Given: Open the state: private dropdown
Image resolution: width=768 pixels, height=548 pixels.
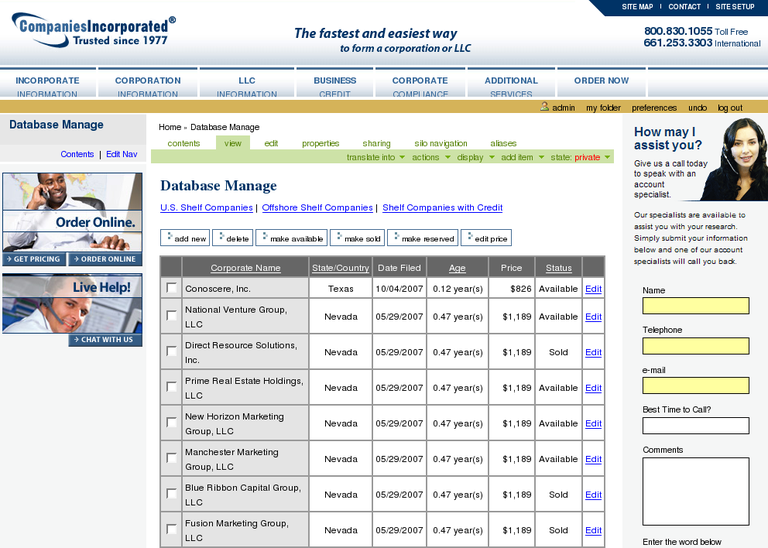Looking at the screenshot, I should pos(580,157).
